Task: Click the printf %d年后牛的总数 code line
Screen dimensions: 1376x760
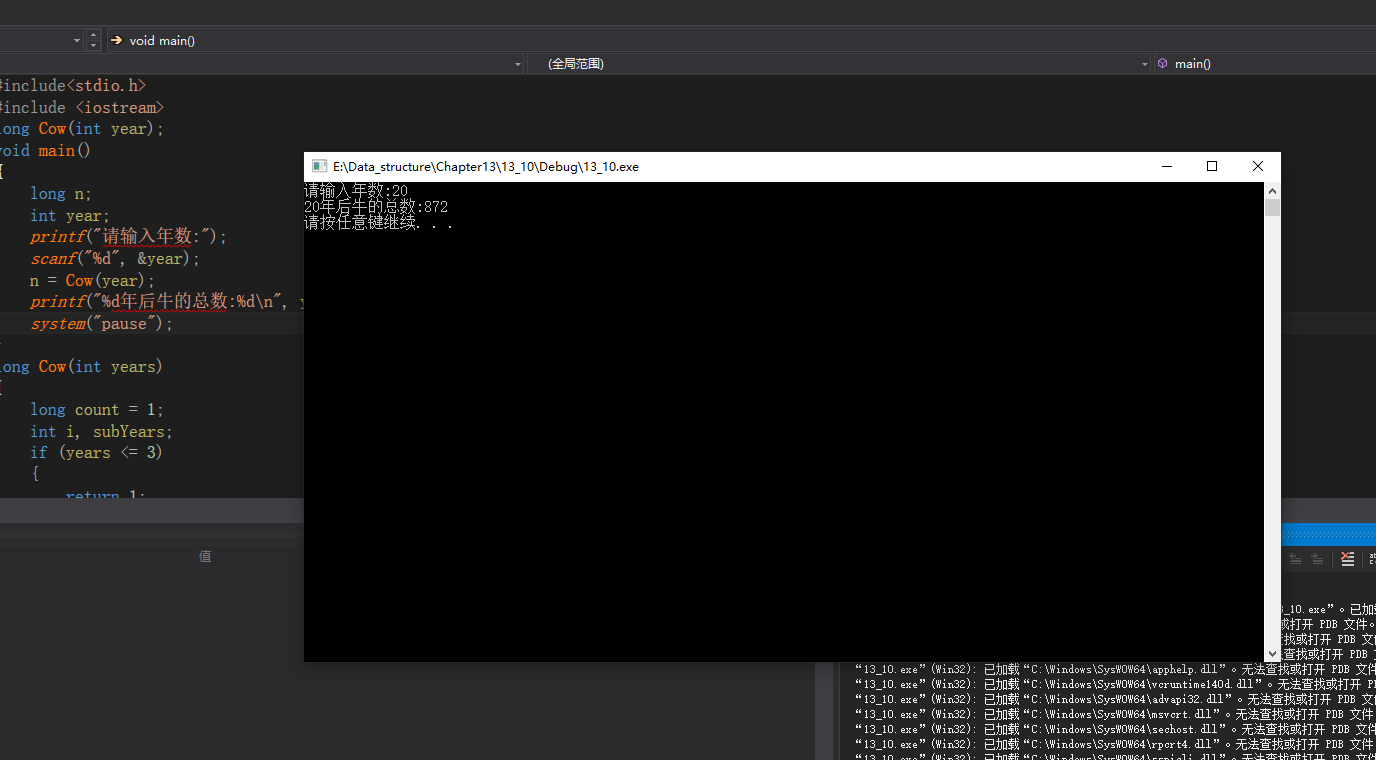Action: click(167, 302)
